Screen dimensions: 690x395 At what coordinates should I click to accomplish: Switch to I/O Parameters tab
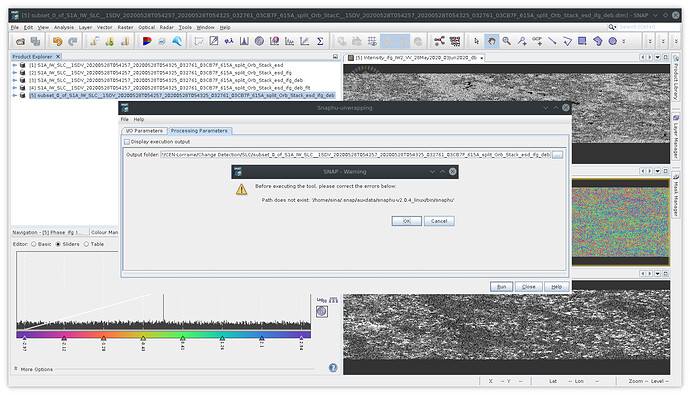[144, 131]
